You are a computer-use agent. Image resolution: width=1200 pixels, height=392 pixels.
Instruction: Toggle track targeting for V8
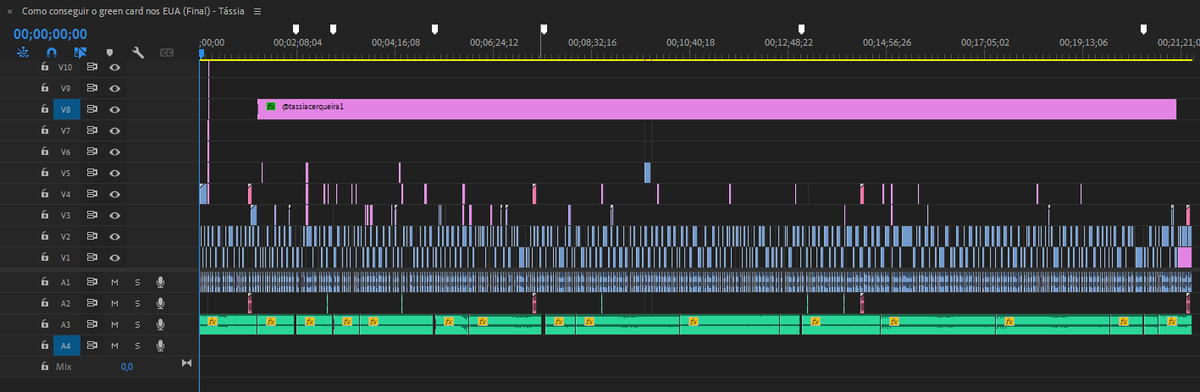66,110
